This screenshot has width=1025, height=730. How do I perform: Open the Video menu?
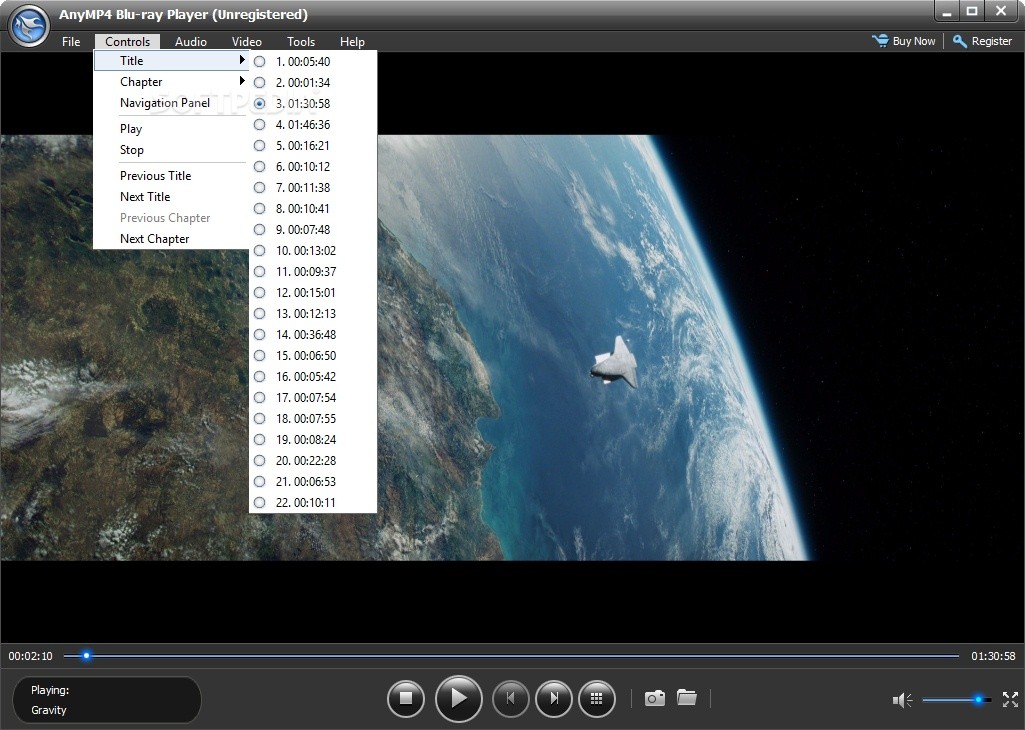pos(246,42)
